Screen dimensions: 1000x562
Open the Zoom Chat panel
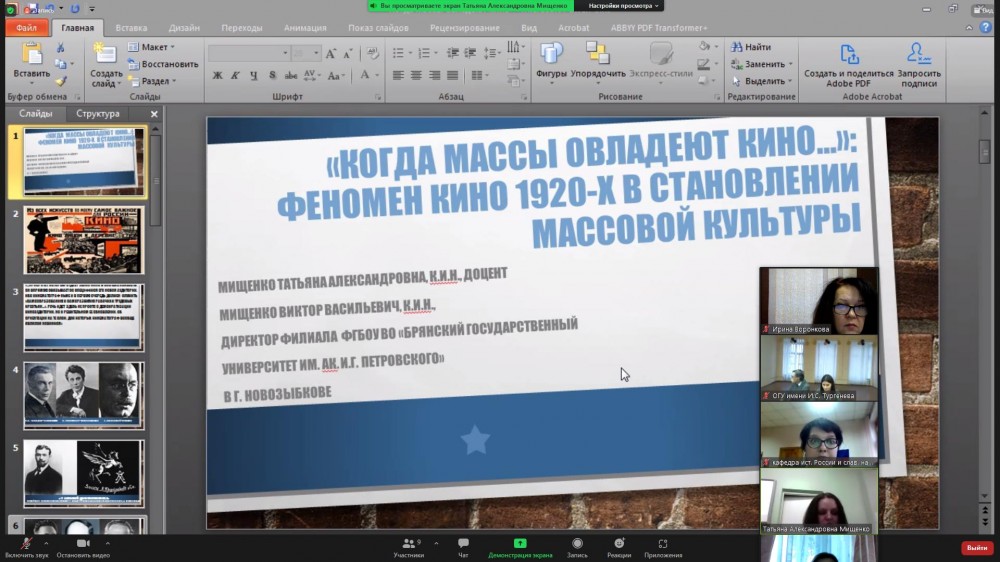pyautogui.click(x=463, y=543)
